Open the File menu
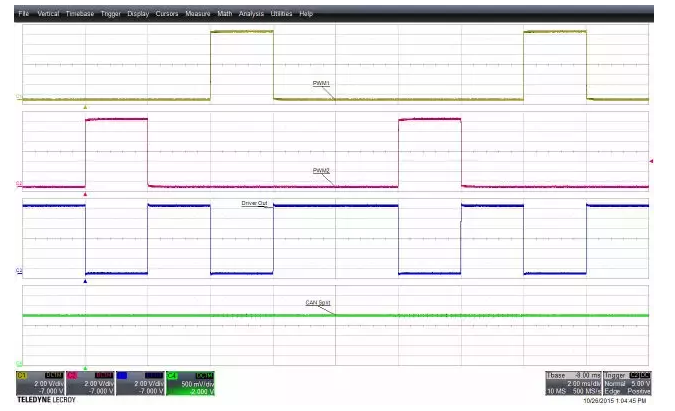675x411 pixels. (23, 14)
